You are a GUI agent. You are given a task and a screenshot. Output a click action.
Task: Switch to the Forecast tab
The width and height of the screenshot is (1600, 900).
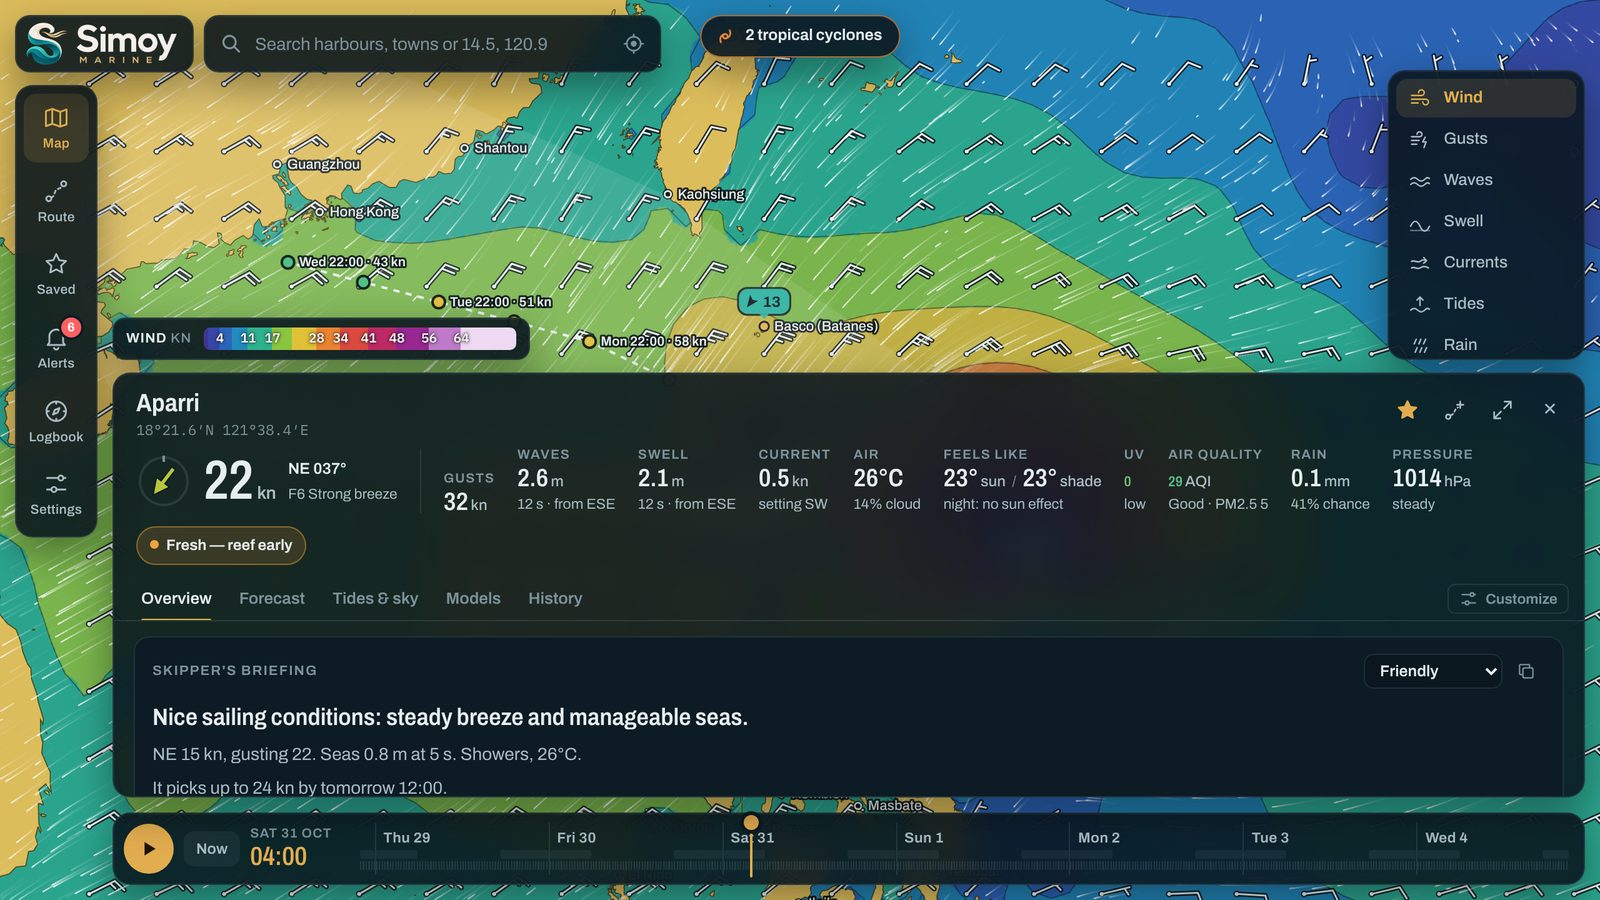[272, 598]
